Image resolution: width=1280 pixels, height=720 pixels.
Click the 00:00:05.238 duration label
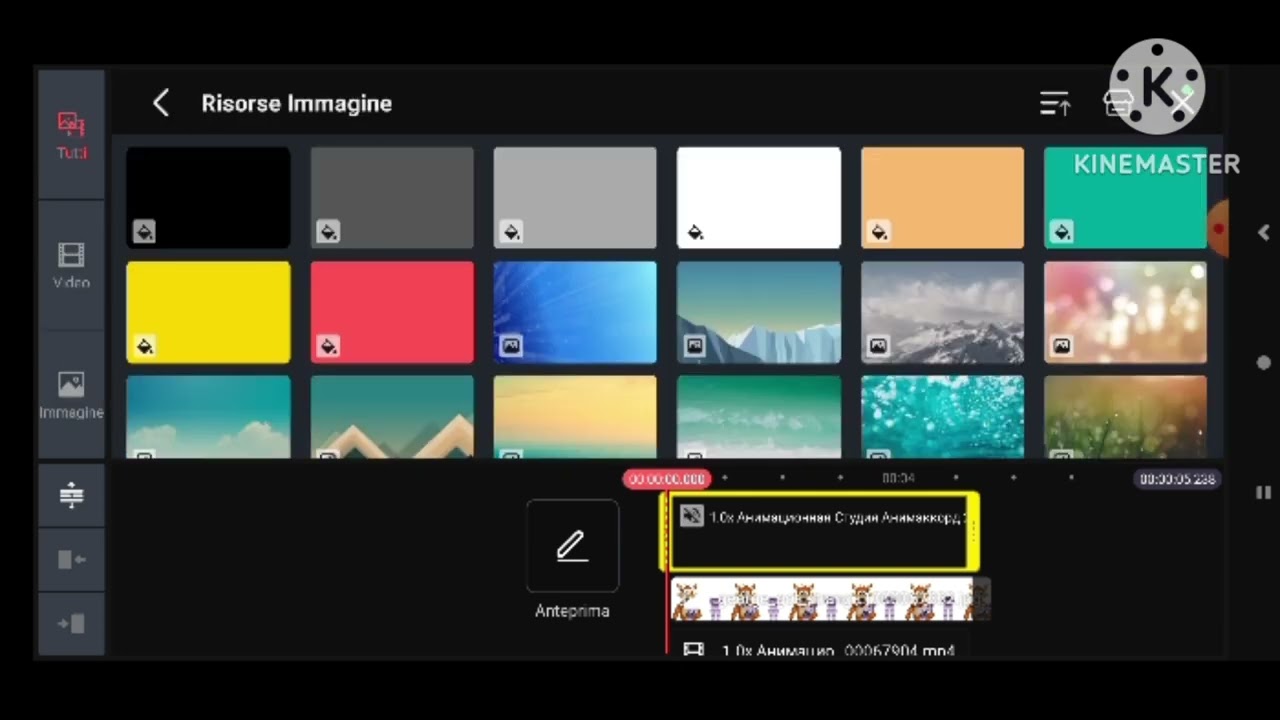click(x=1178, y=479)
